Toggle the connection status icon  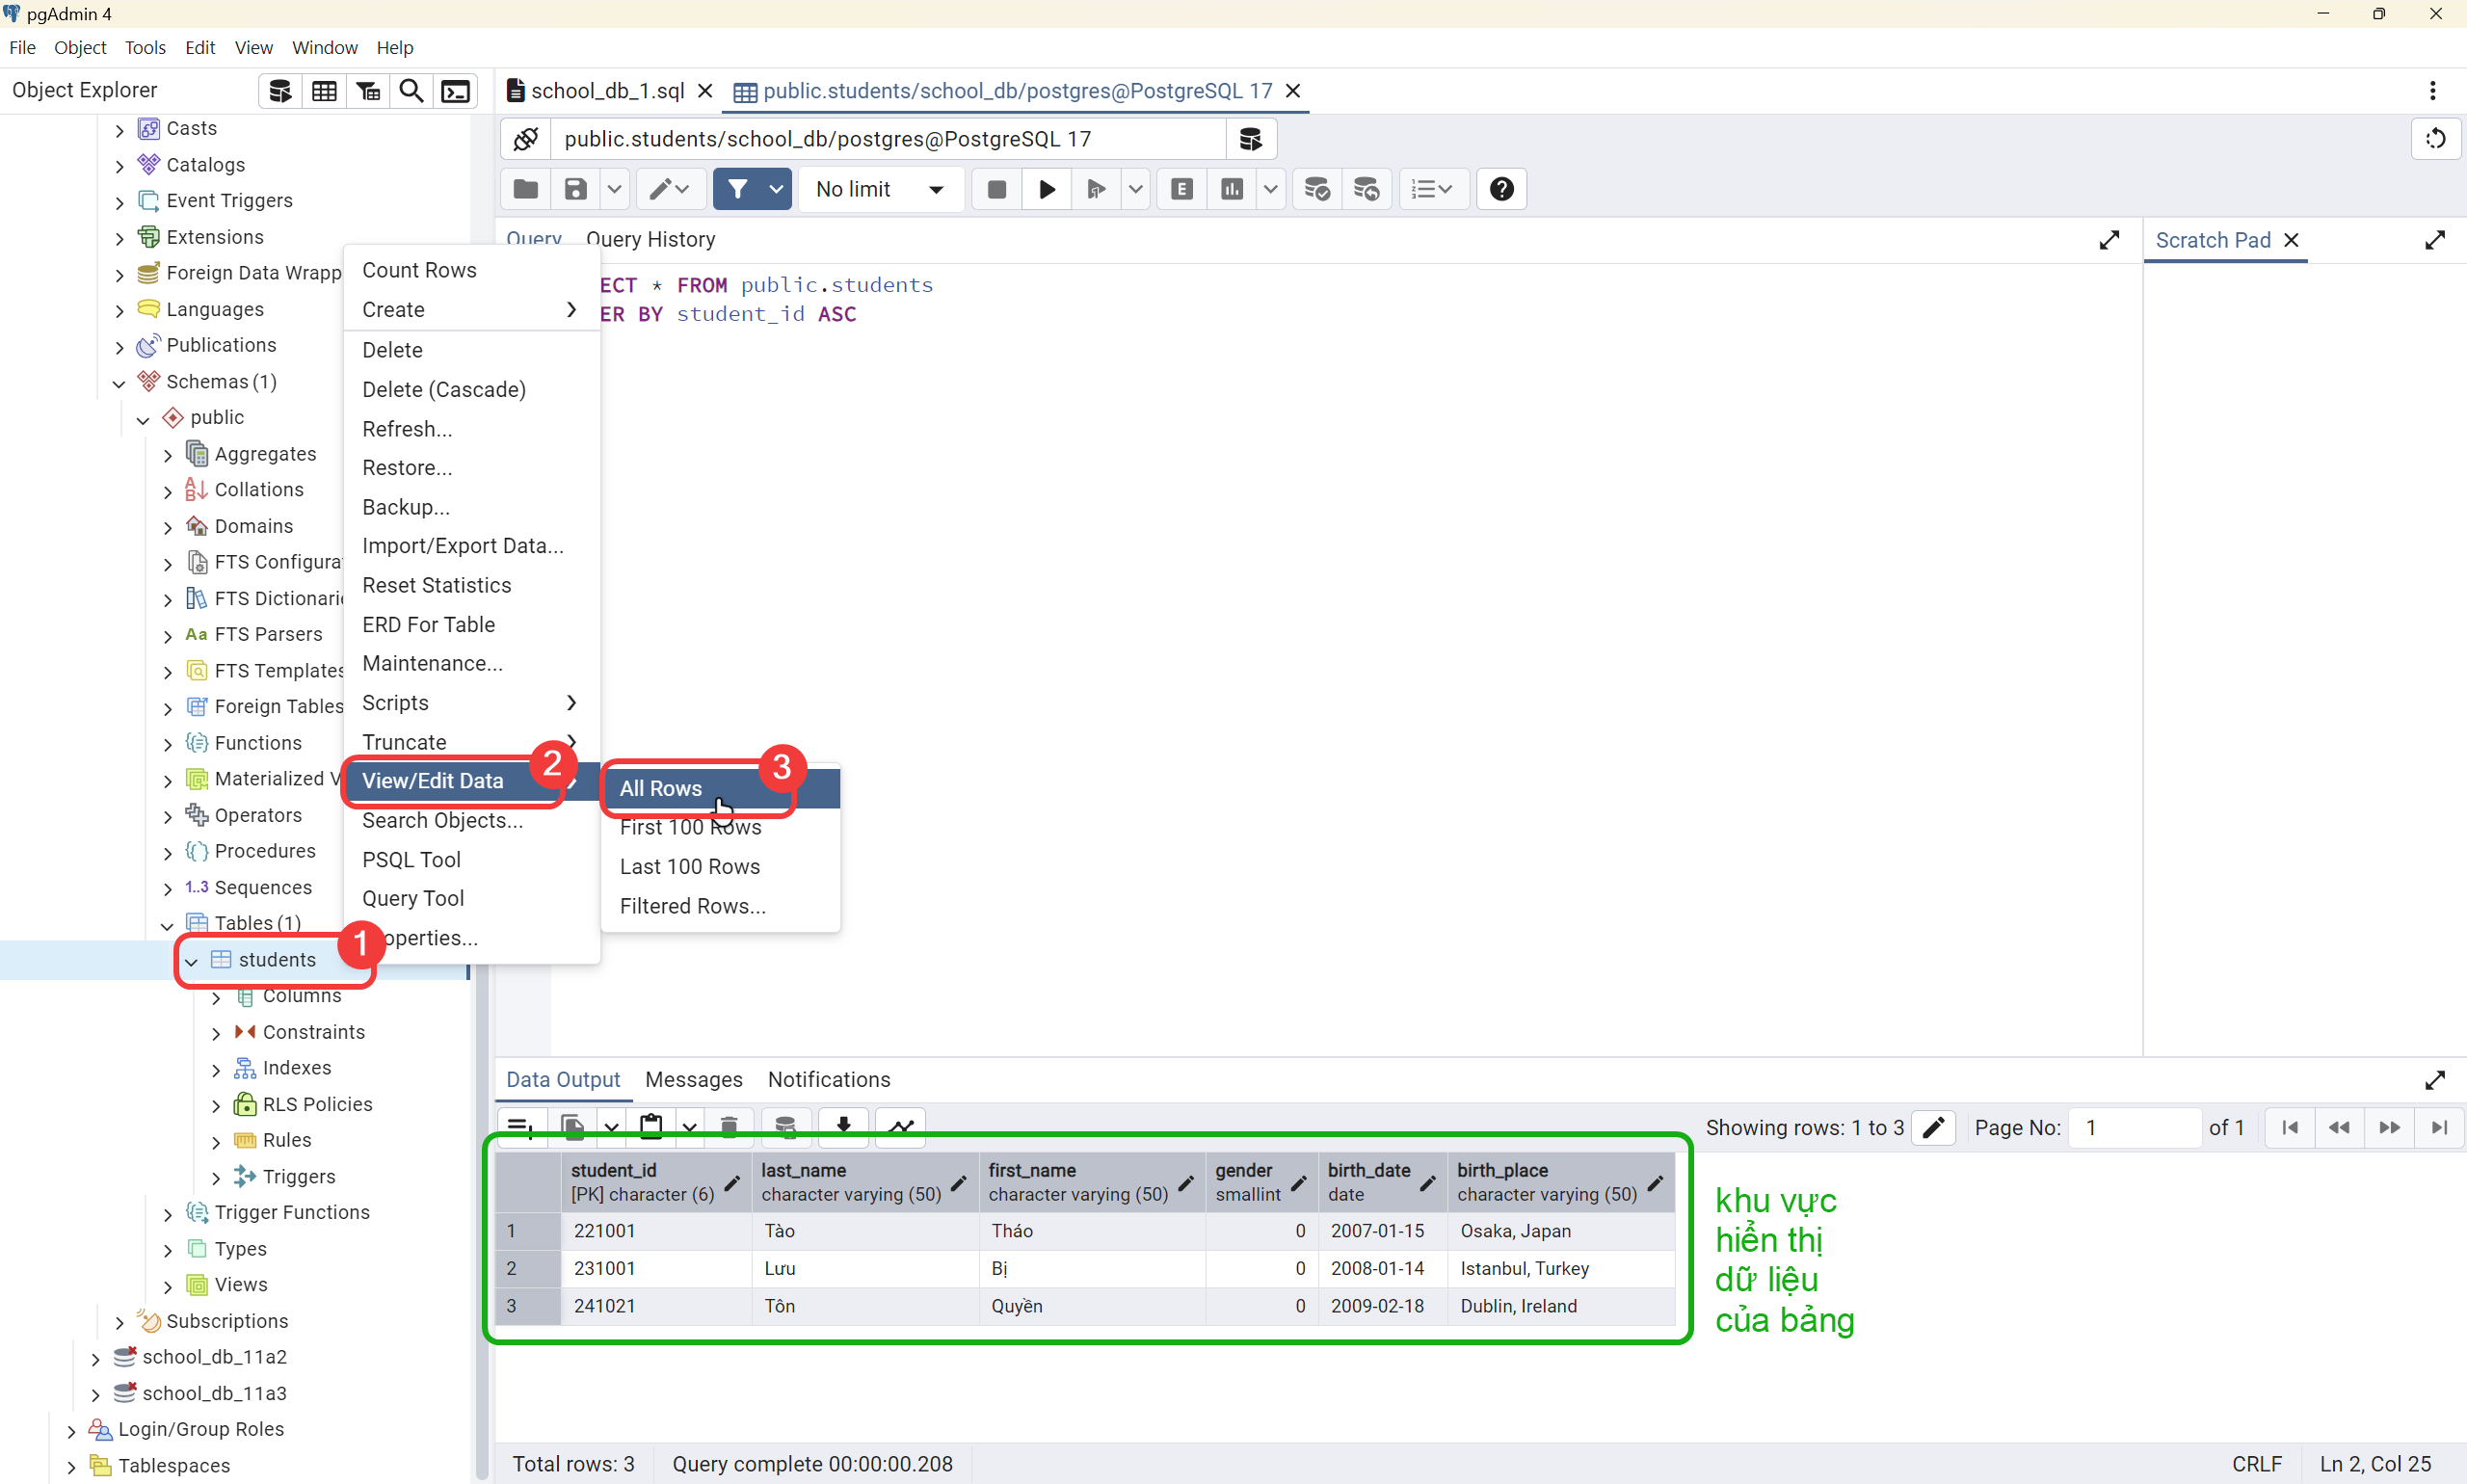pos(526,139)
